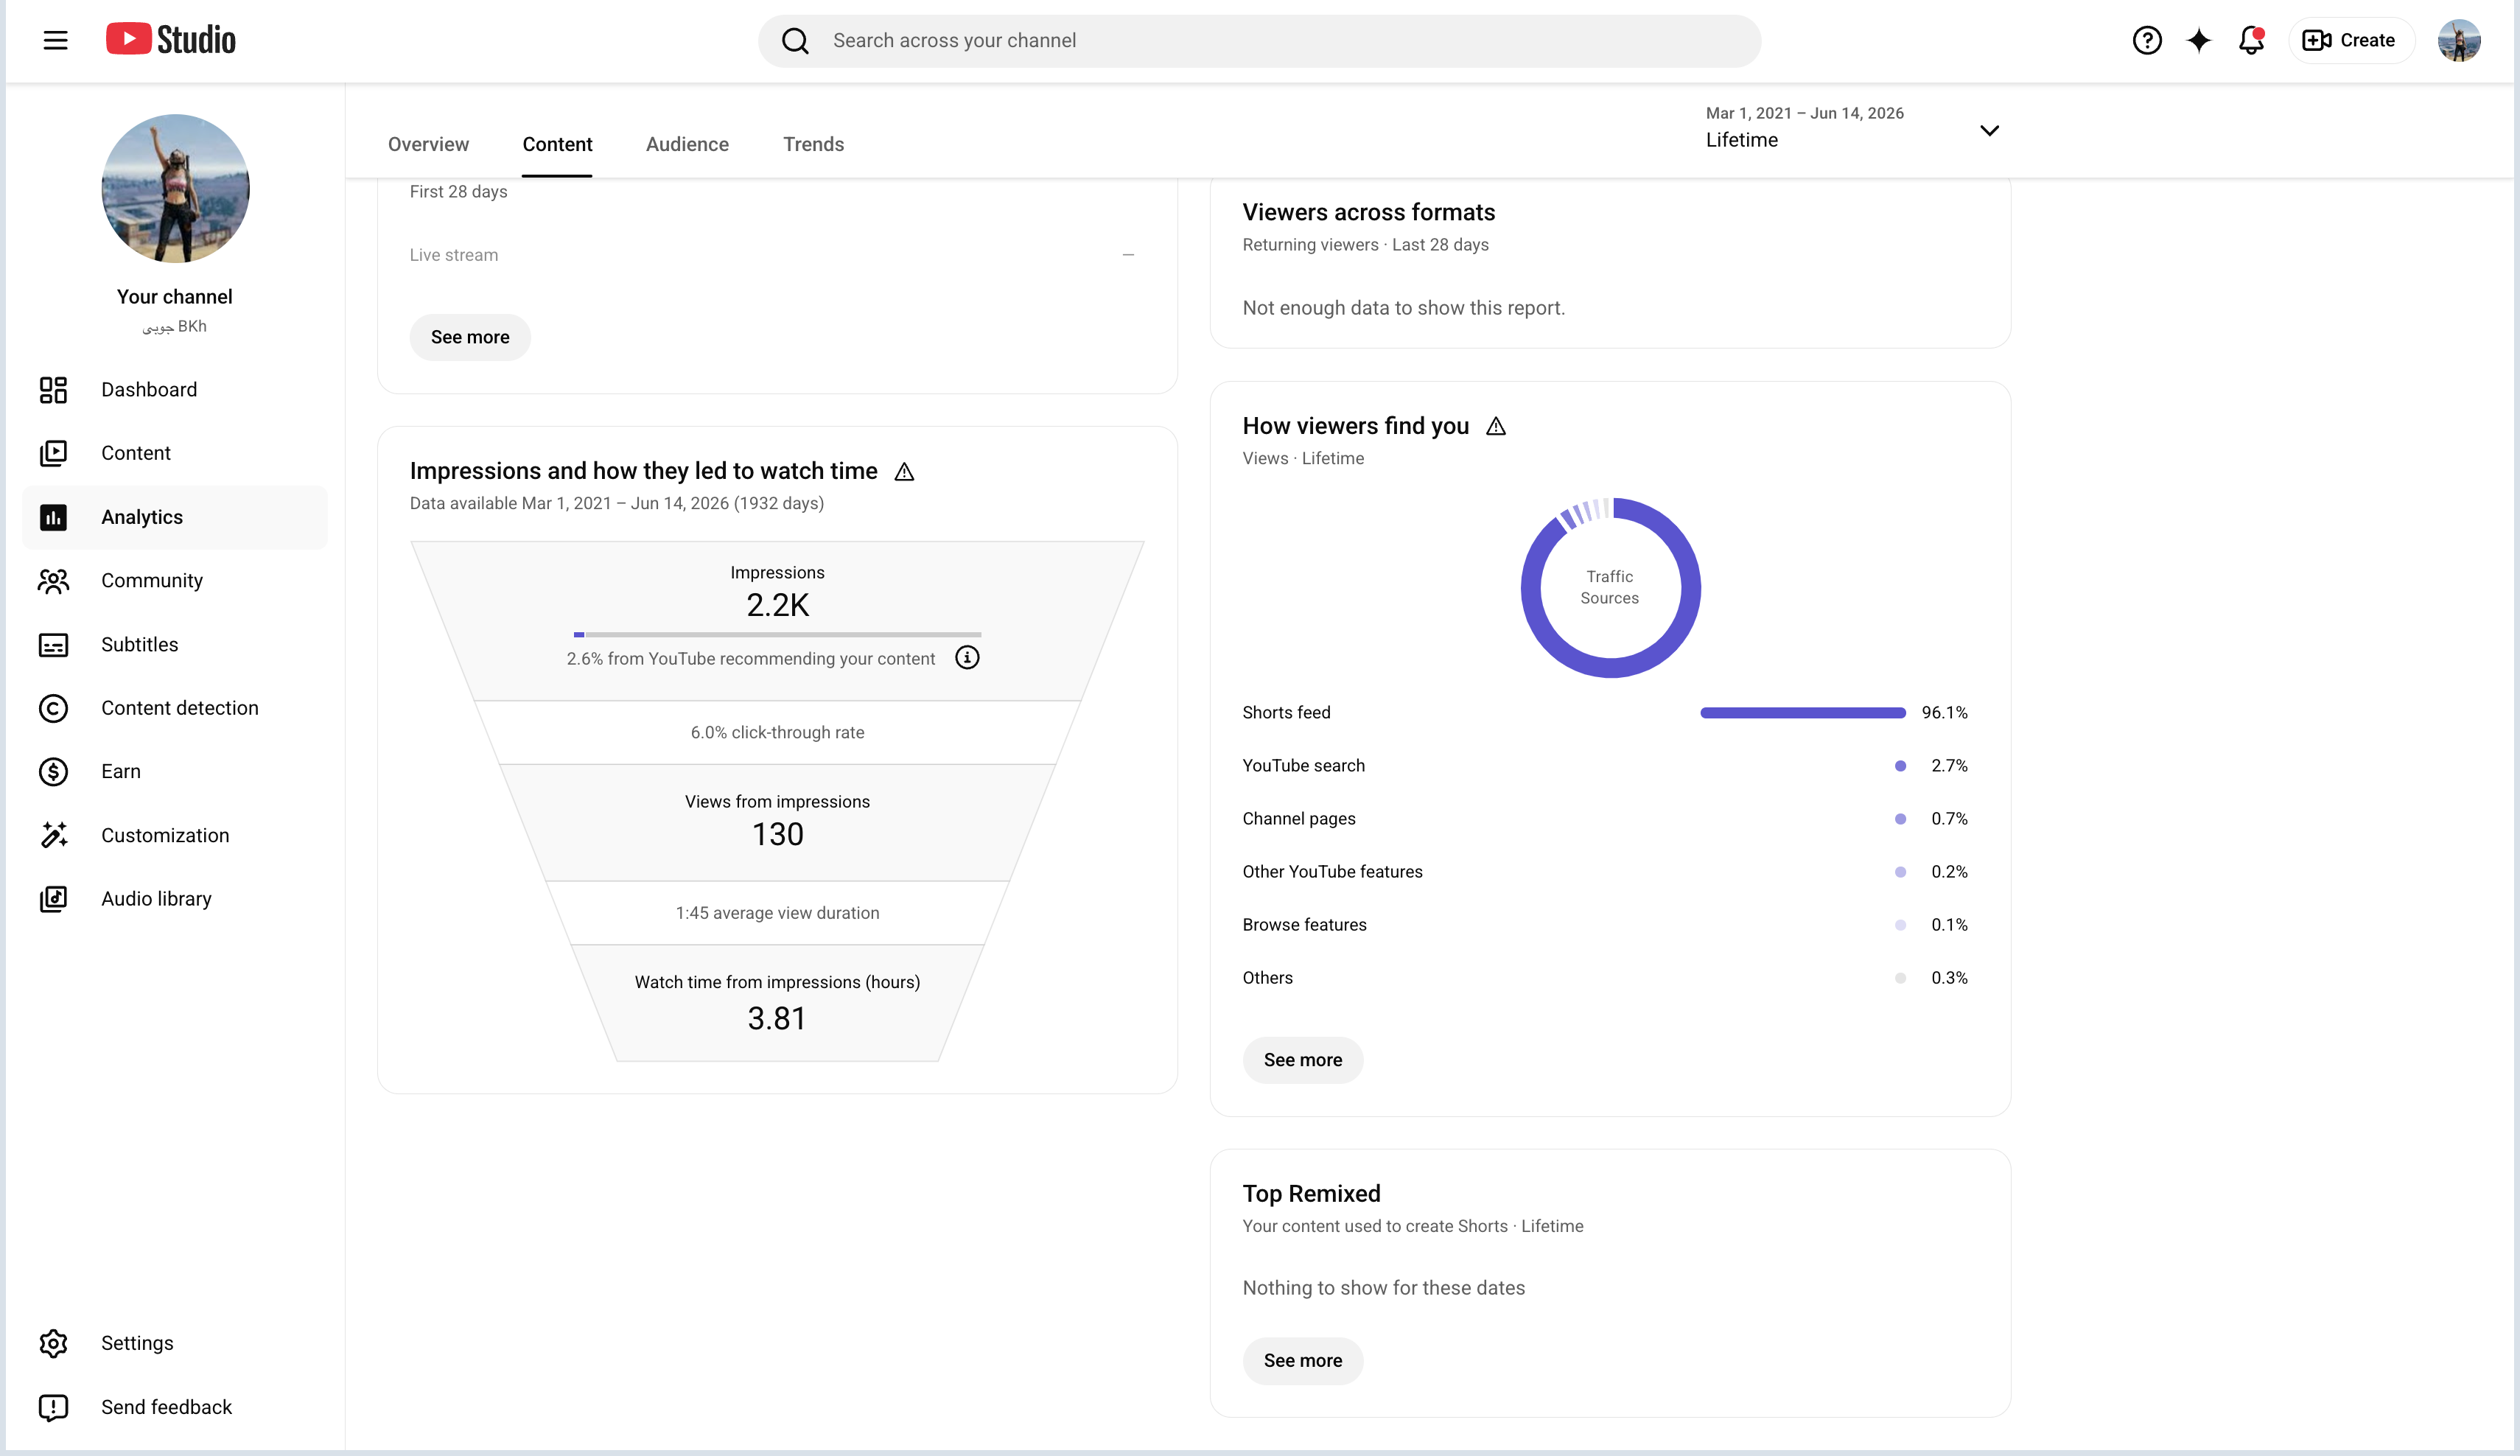Open the help question mark icon
This screenshot has height=1456, width=2520.
(2146, 40)
